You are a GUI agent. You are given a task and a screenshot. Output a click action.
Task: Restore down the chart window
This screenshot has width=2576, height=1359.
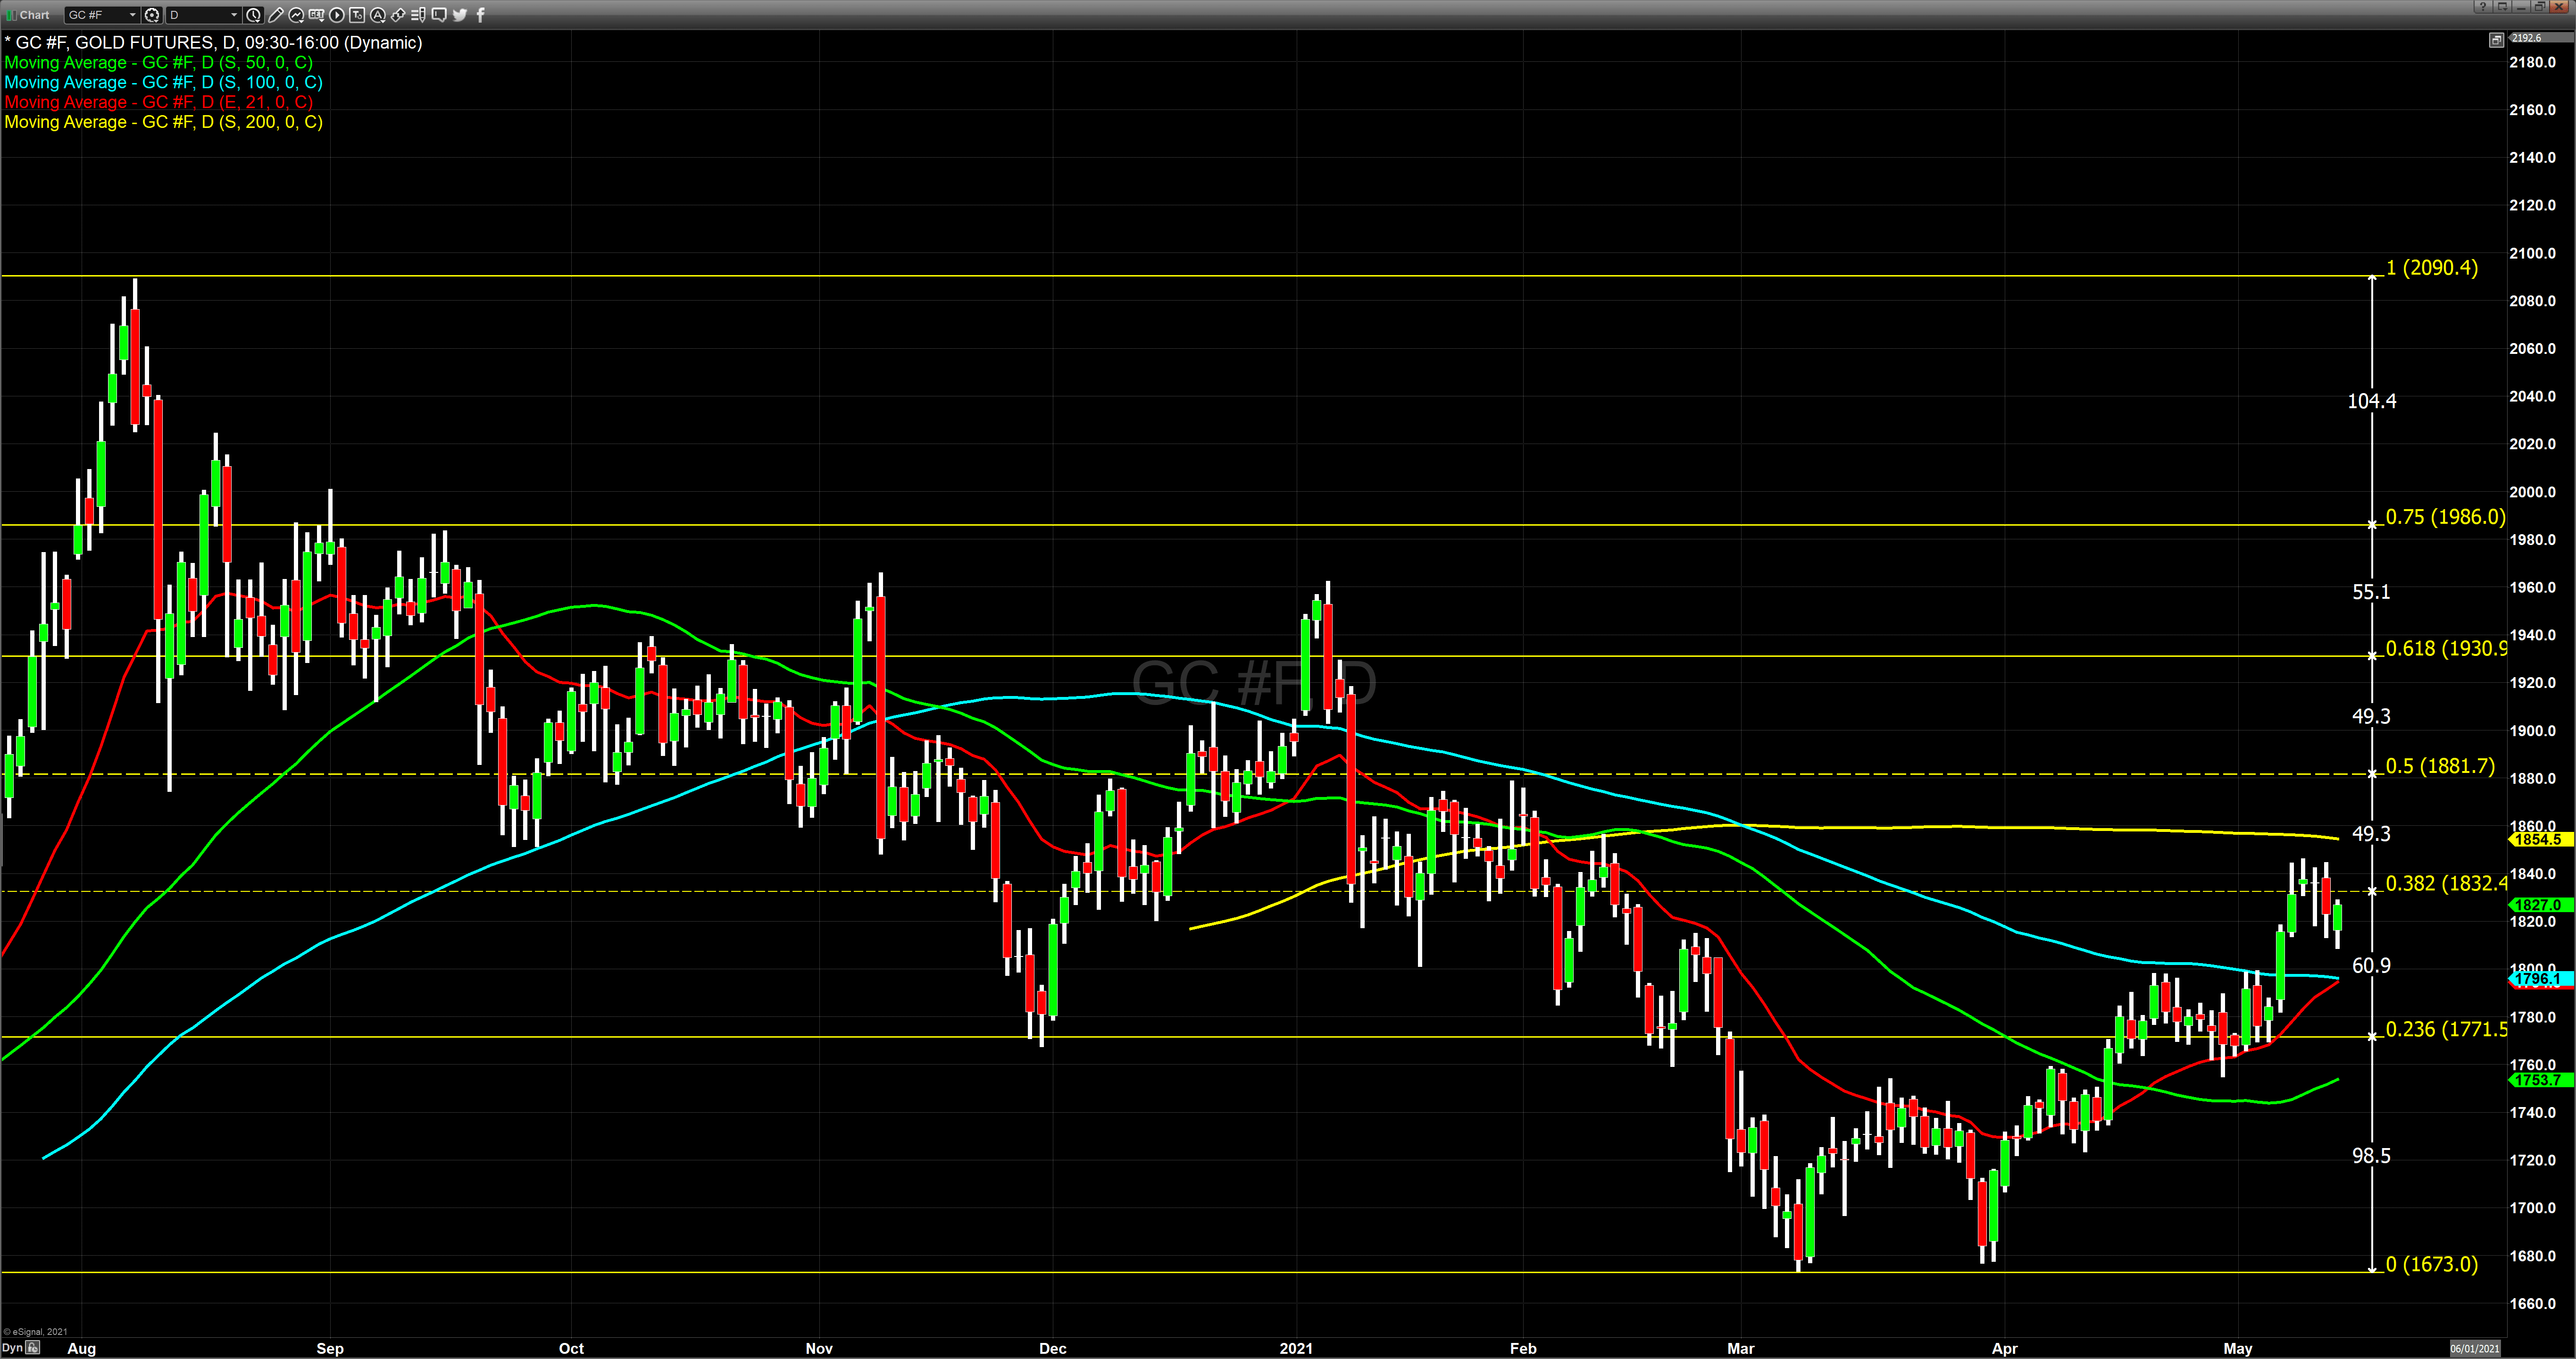click(x=2540, y=7)
